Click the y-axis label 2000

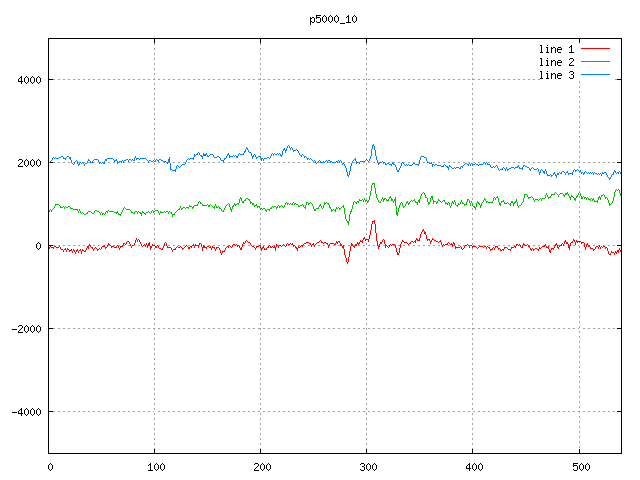click(x=29, y=163)
